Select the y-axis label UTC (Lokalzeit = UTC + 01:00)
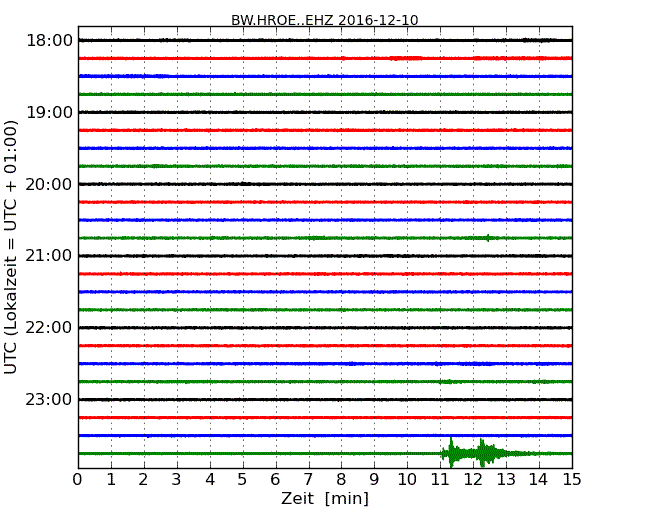 [10, 247]
